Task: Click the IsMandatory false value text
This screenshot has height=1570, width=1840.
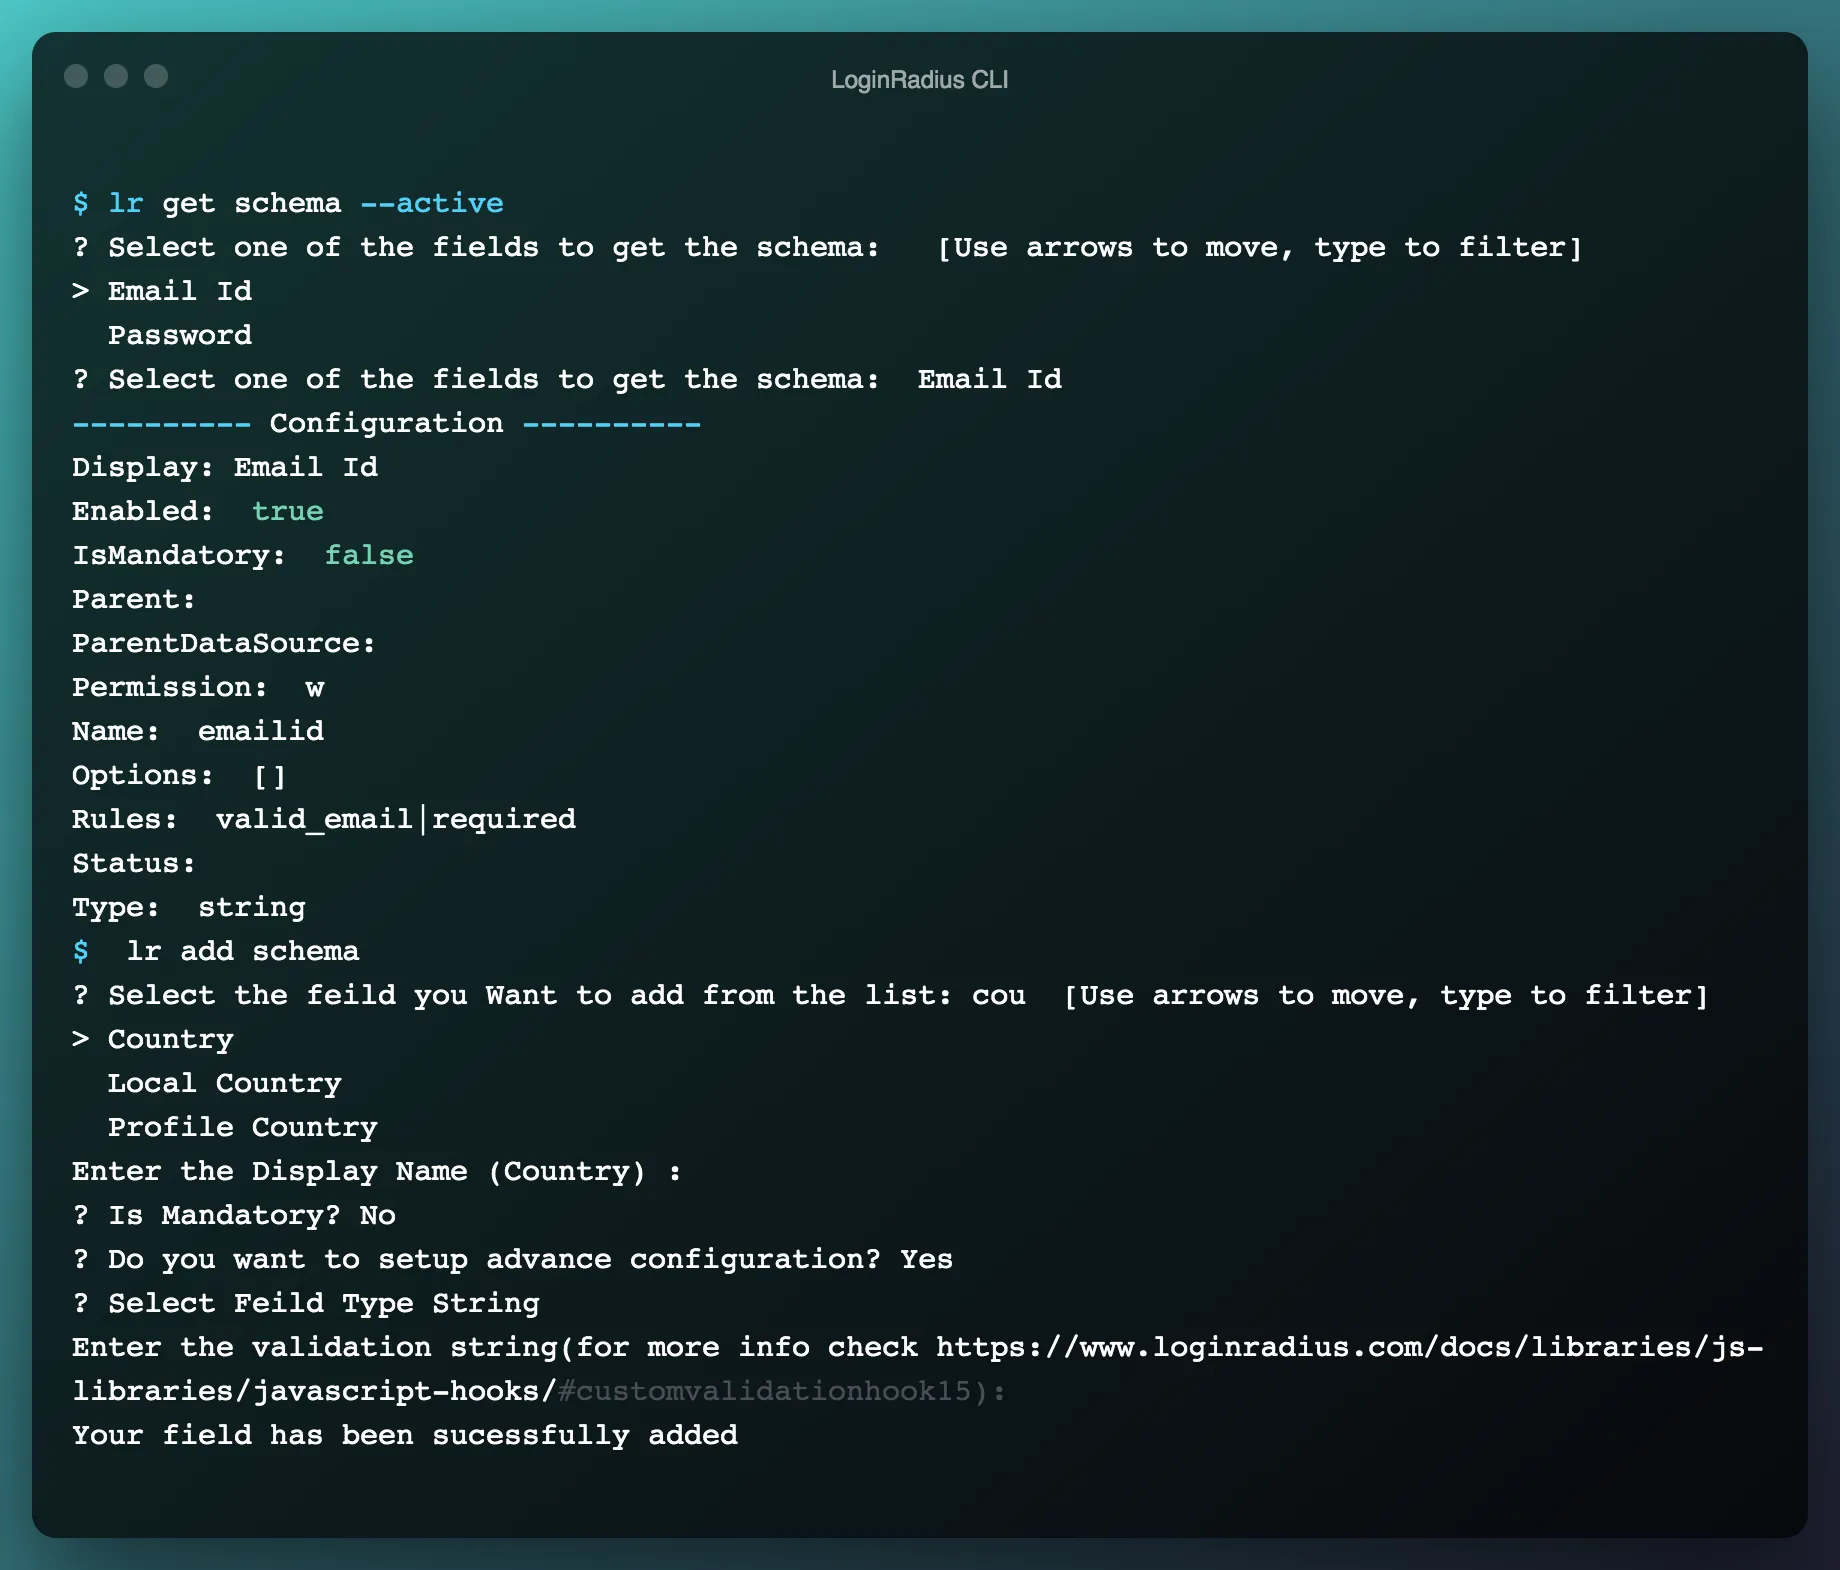Action: (368, 554)
